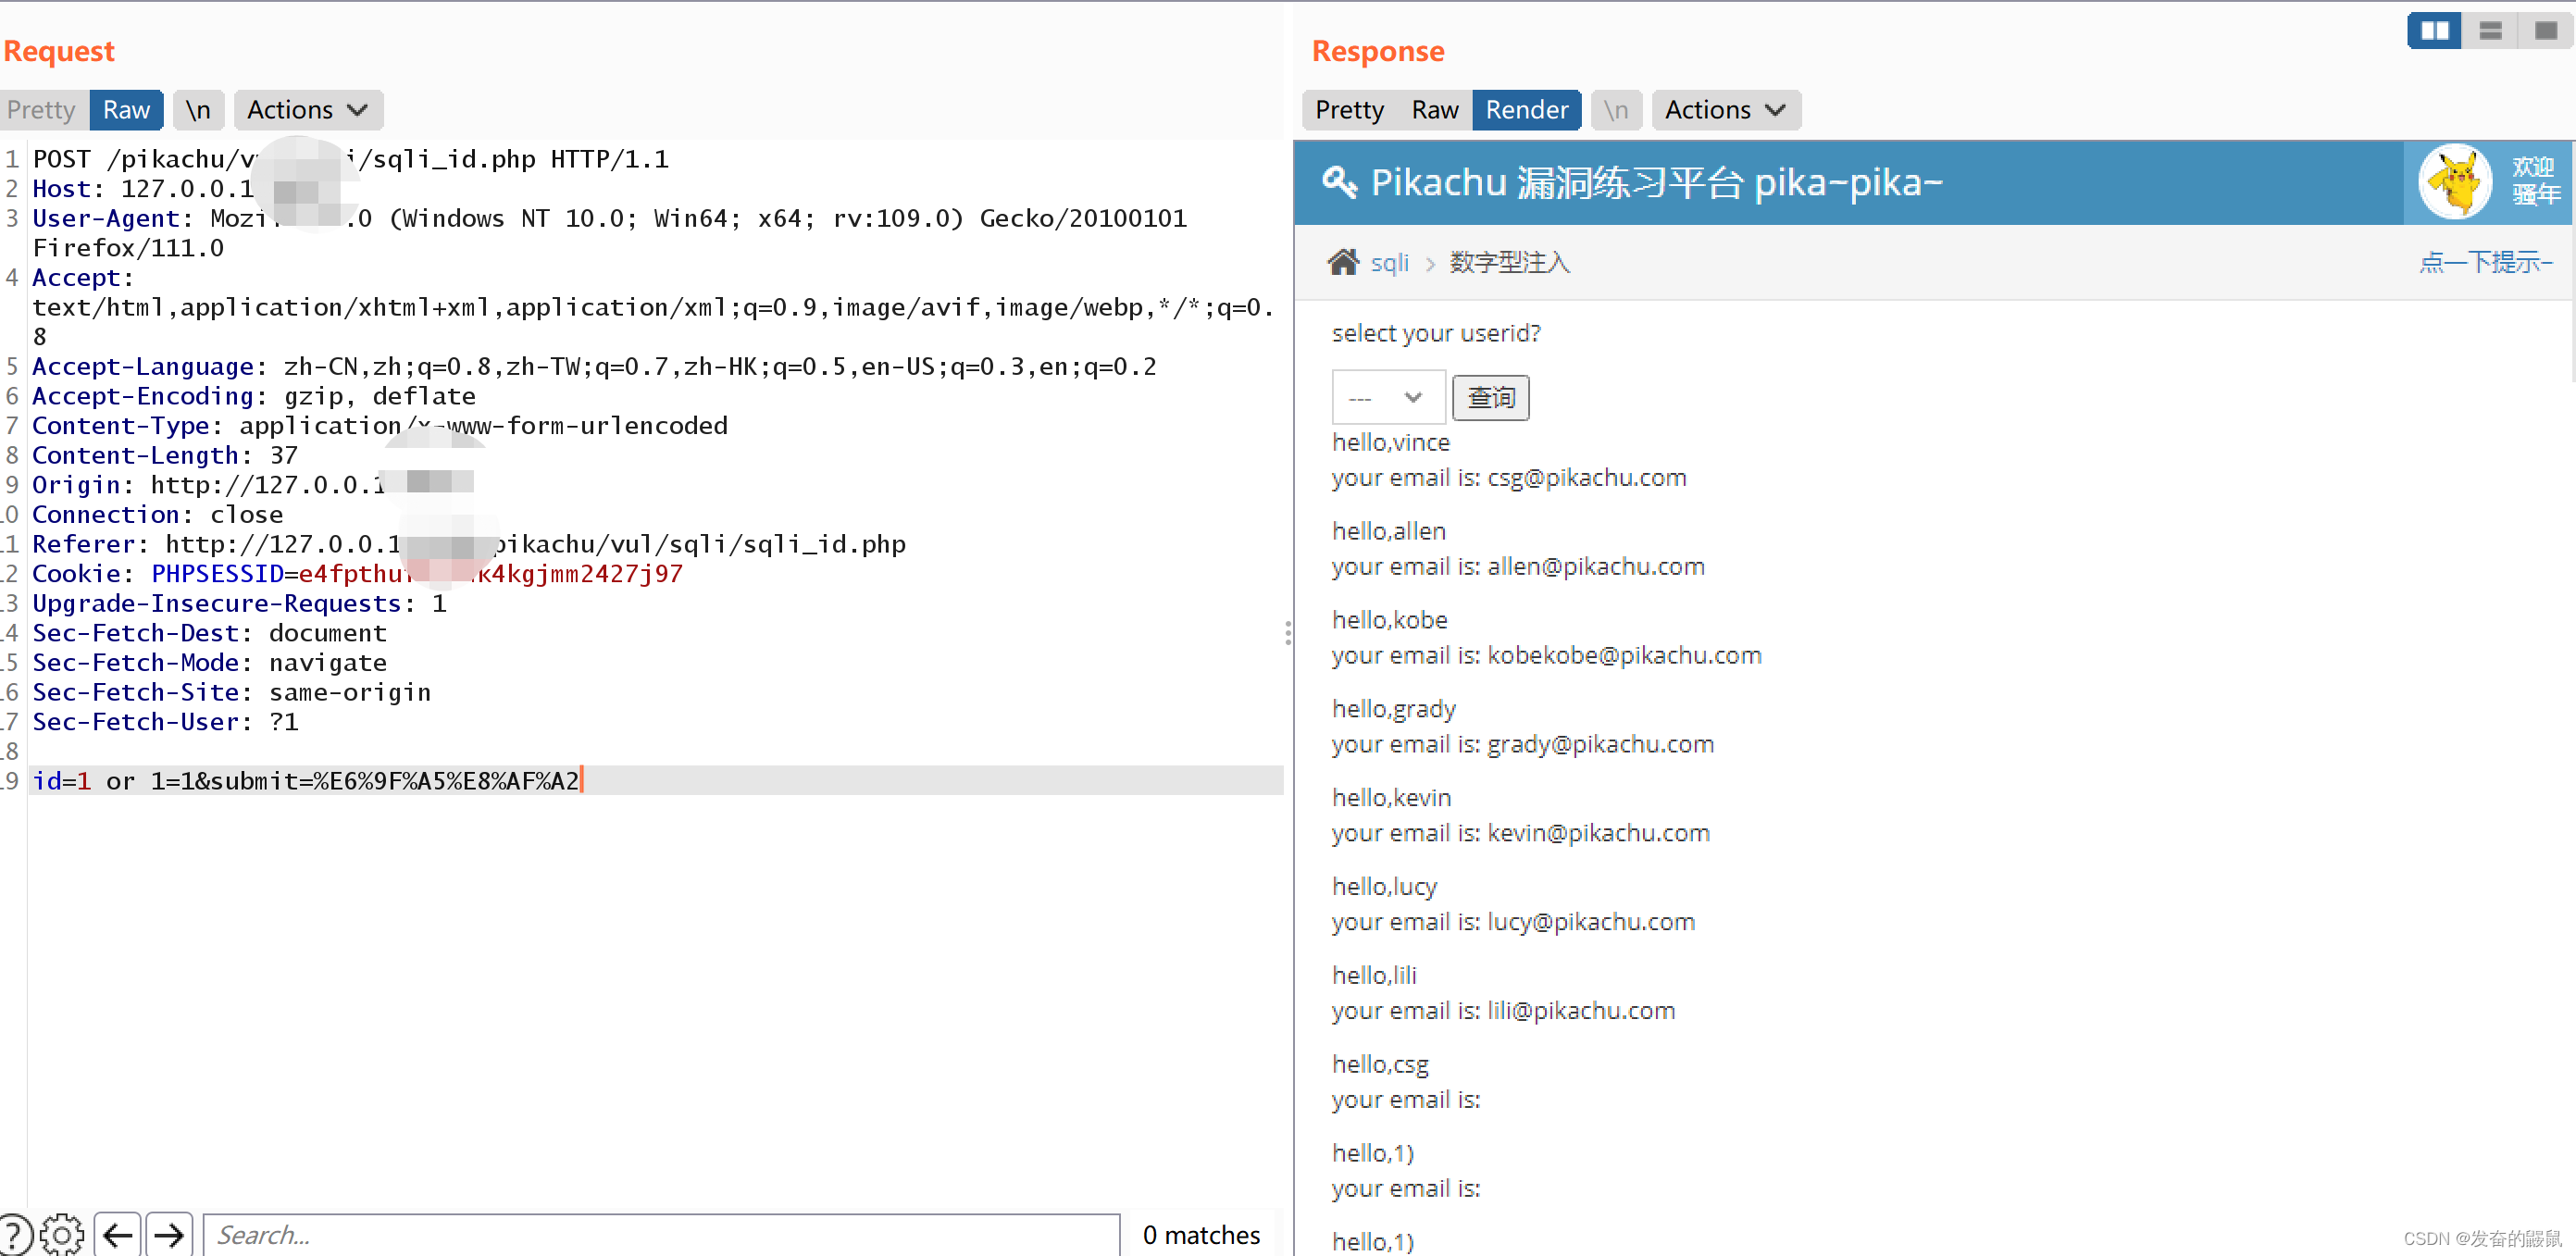
Task: Open the Request Actions dropdown
Action: click(x=308, y=110)
